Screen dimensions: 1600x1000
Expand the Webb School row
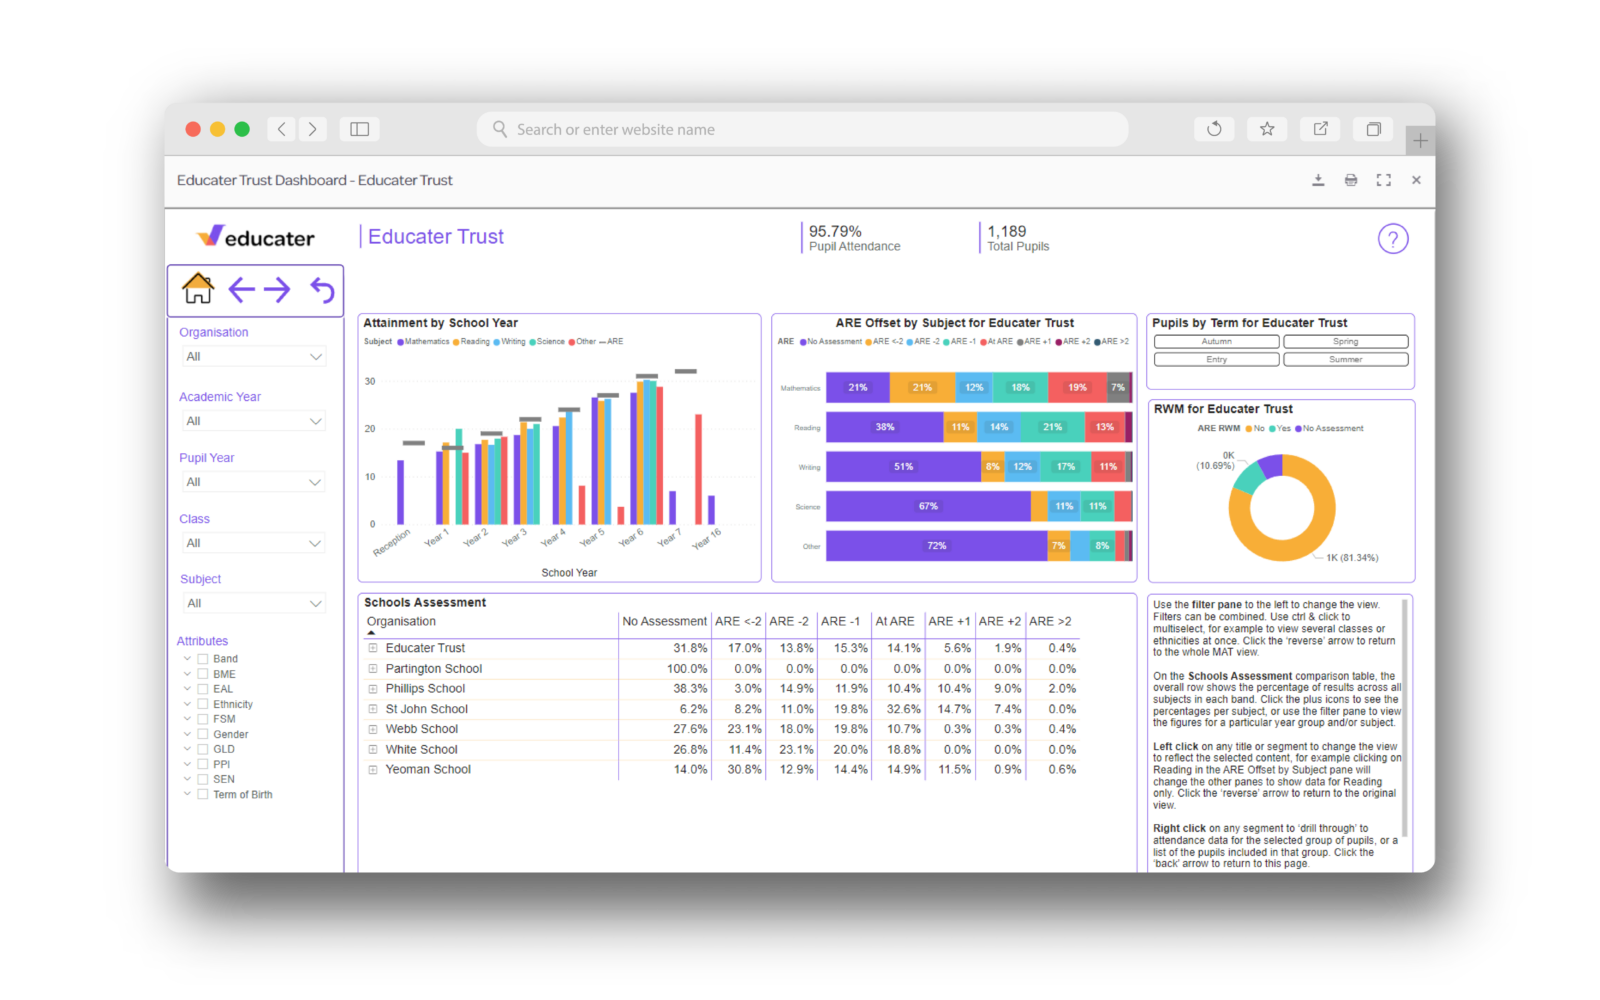pyautogui.click(x=373, y=729)
